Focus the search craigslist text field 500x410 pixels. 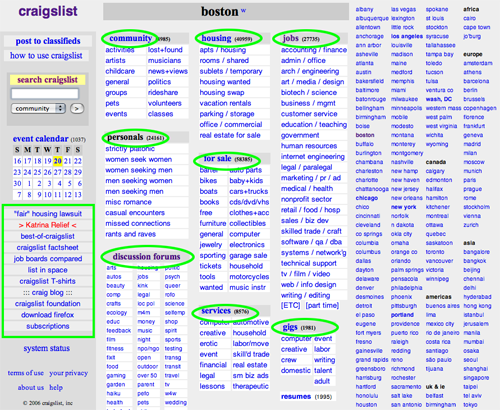tap(45, 94)
